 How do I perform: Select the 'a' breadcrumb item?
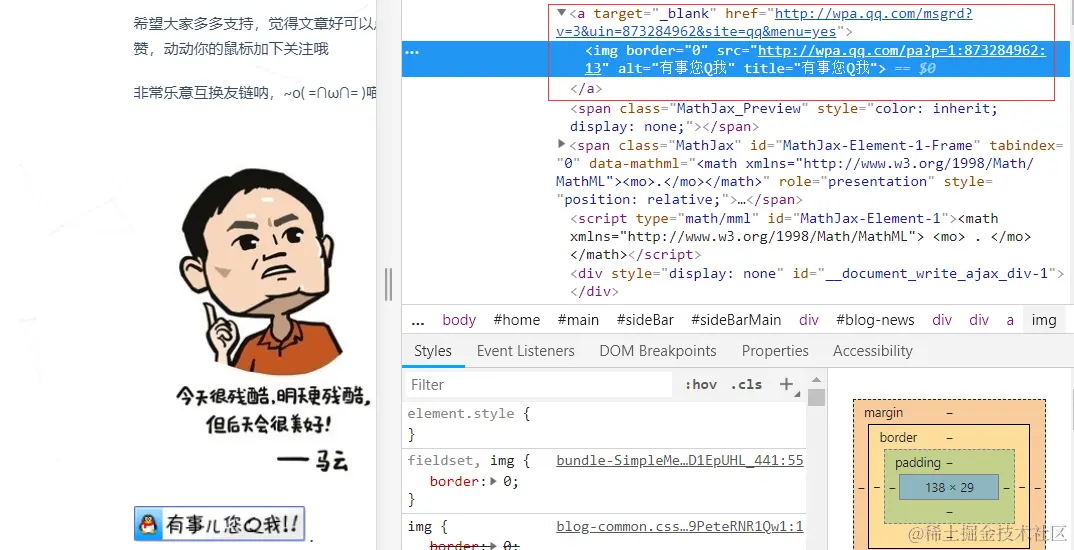(1010, 320)
